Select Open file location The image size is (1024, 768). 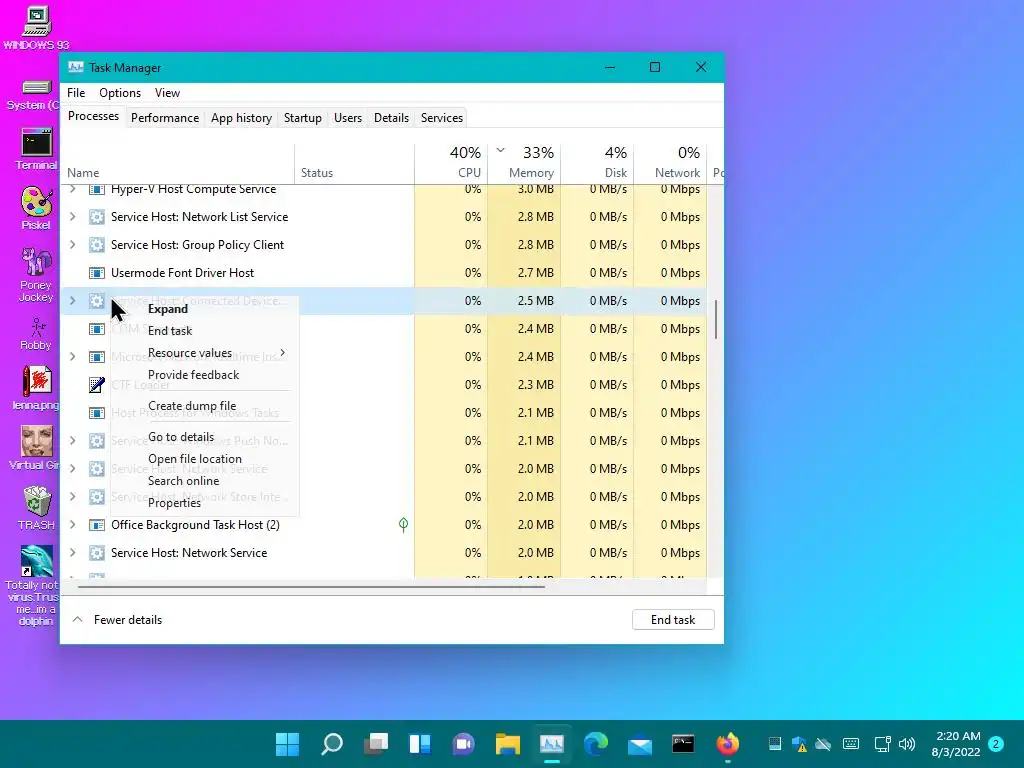click(195, 459)
